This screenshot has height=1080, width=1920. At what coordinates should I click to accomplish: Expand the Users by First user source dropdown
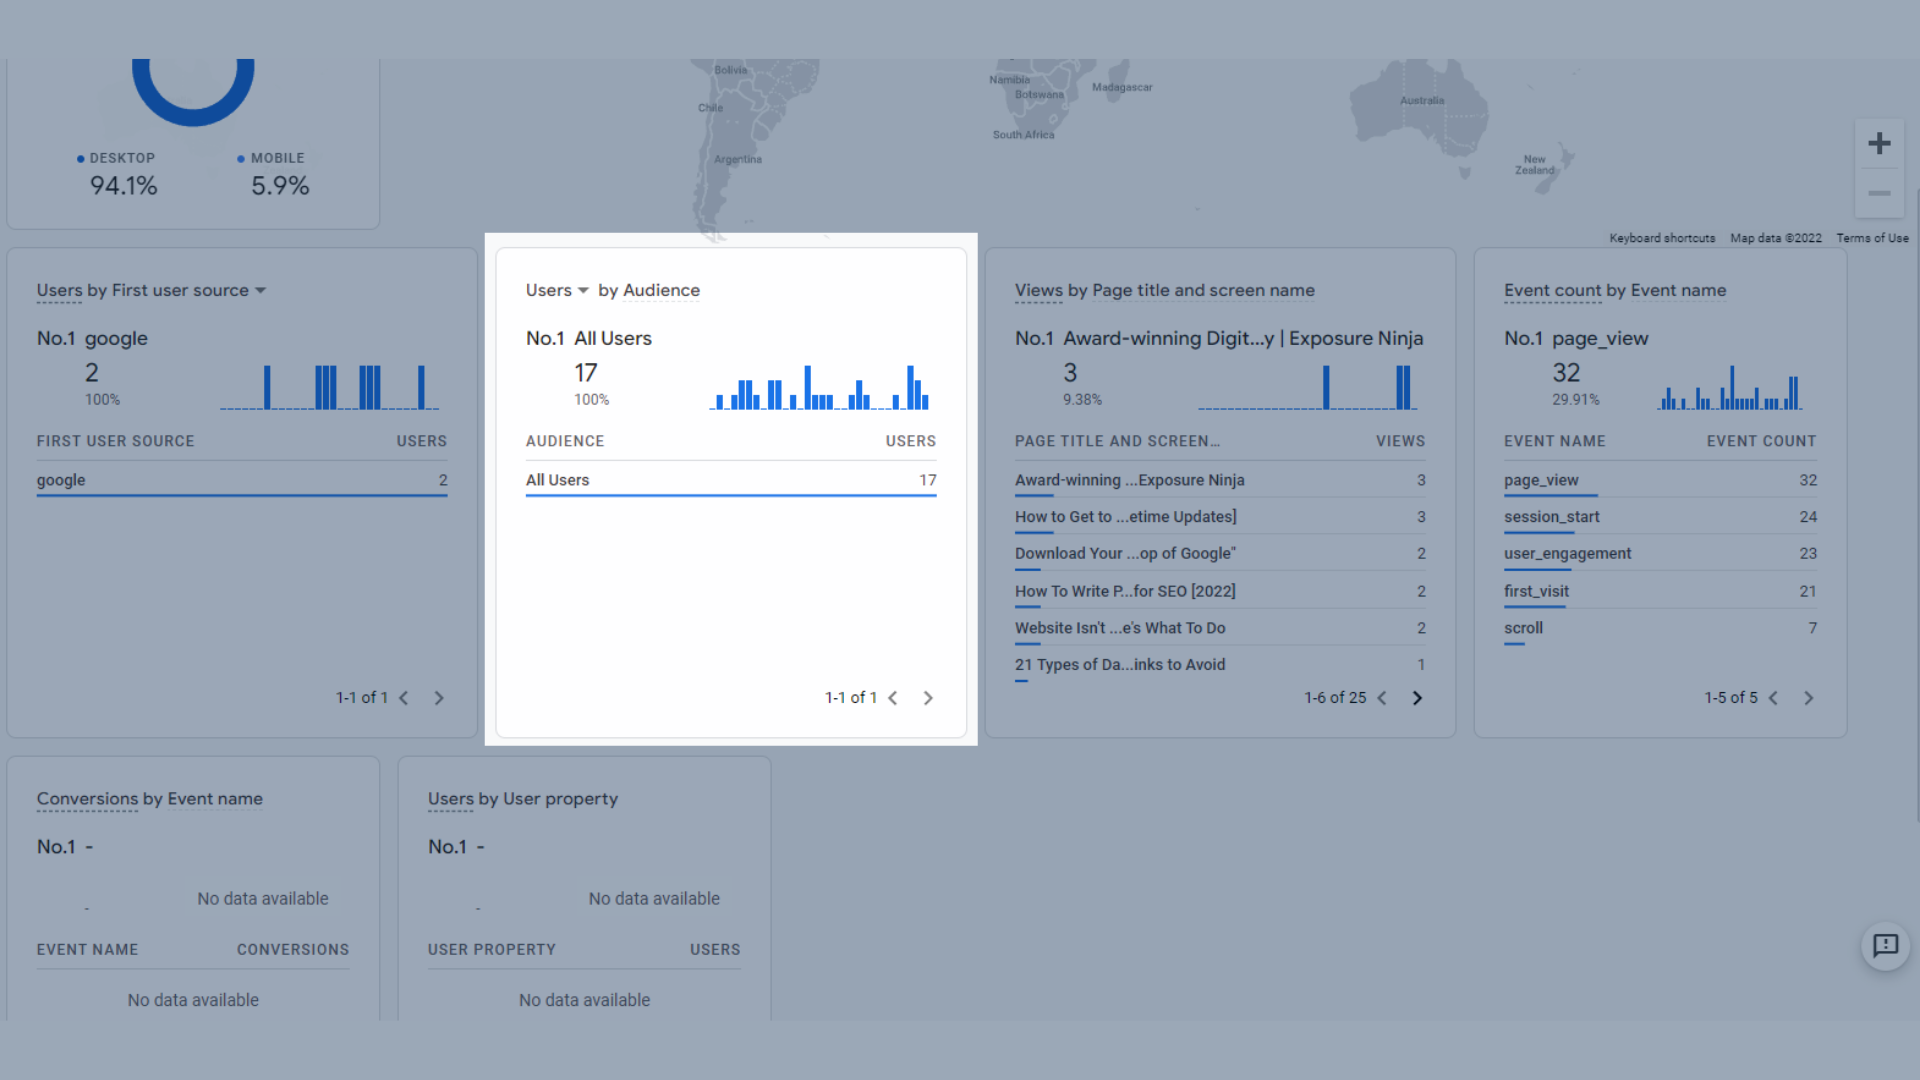point(260,289)
